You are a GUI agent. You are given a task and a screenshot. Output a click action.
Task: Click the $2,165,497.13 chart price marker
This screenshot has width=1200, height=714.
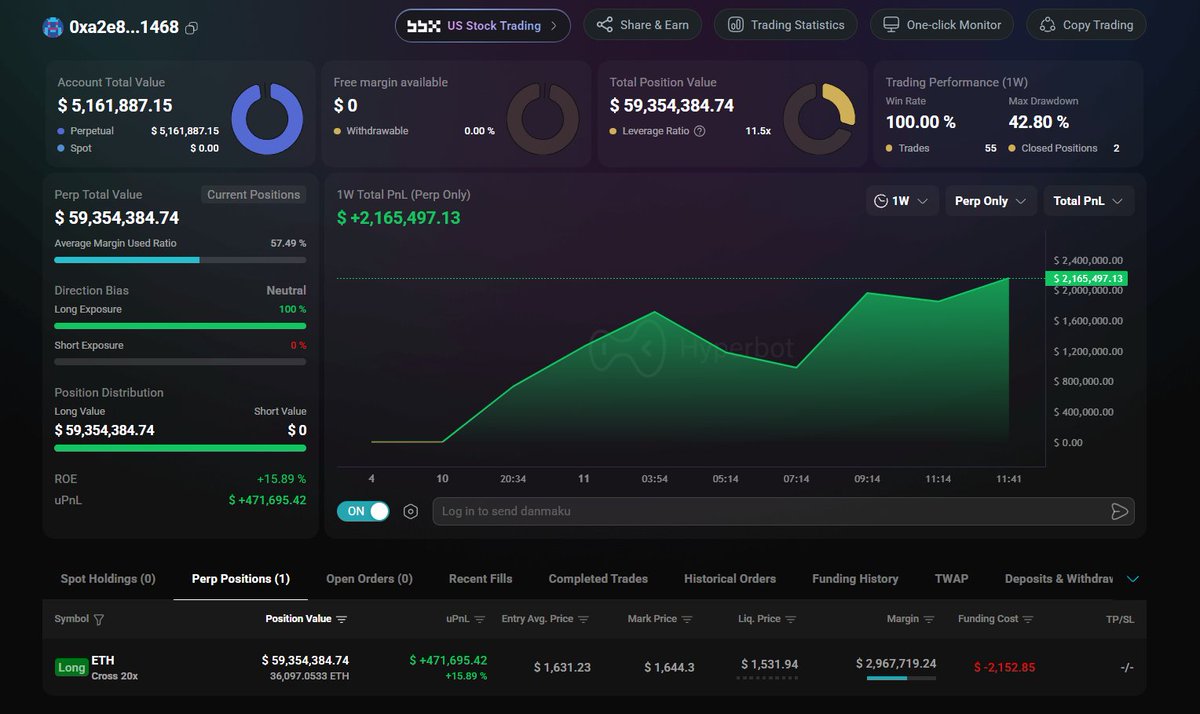(1086, 279)
